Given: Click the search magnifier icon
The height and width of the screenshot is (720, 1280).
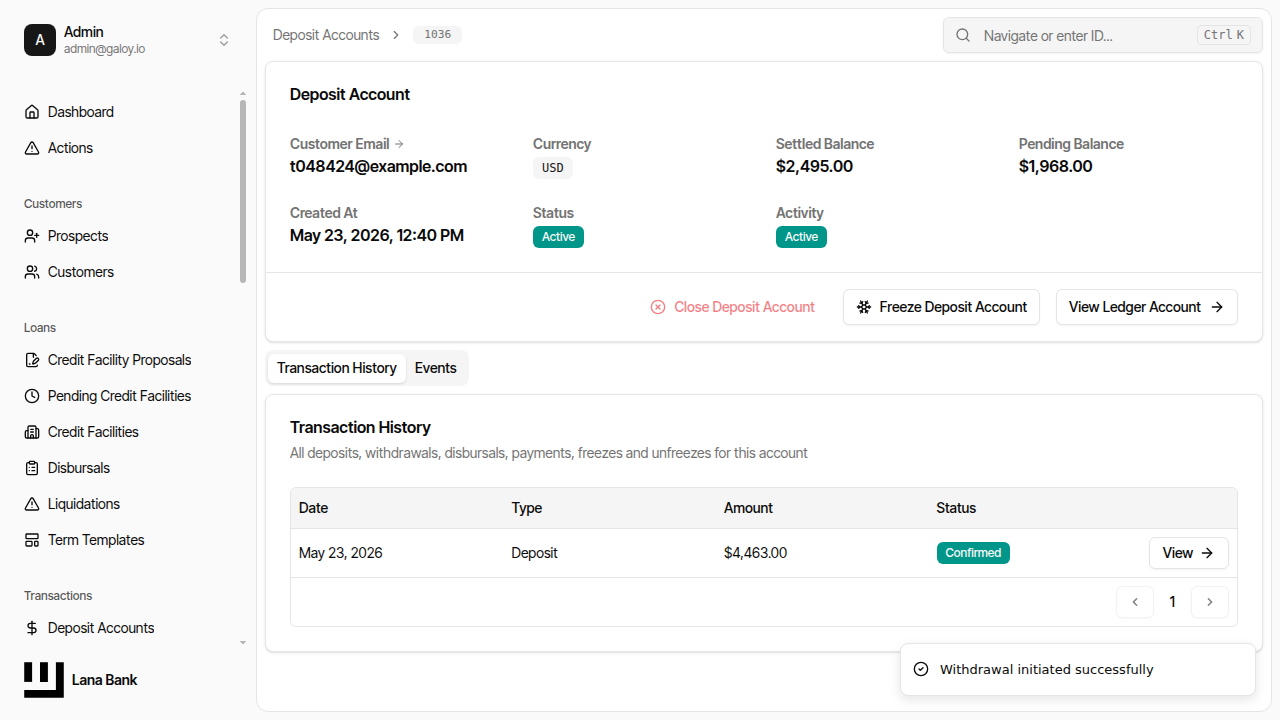Looking at the screenshot, I should [x=963, y=35].
